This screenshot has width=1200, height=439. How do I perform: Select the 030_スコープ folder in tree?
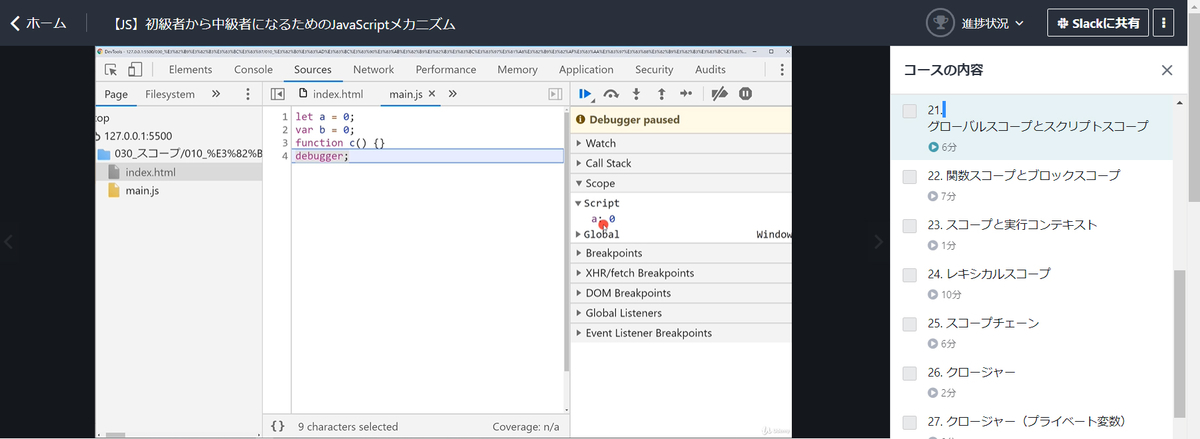(179, 155)
